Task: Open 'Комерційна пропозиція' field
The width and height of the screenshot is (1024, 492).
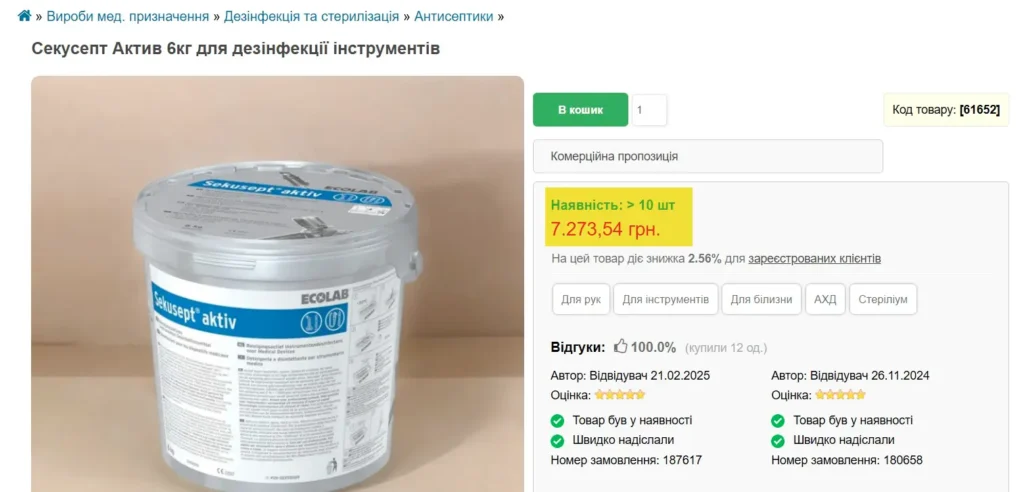Action: [708, 156]
